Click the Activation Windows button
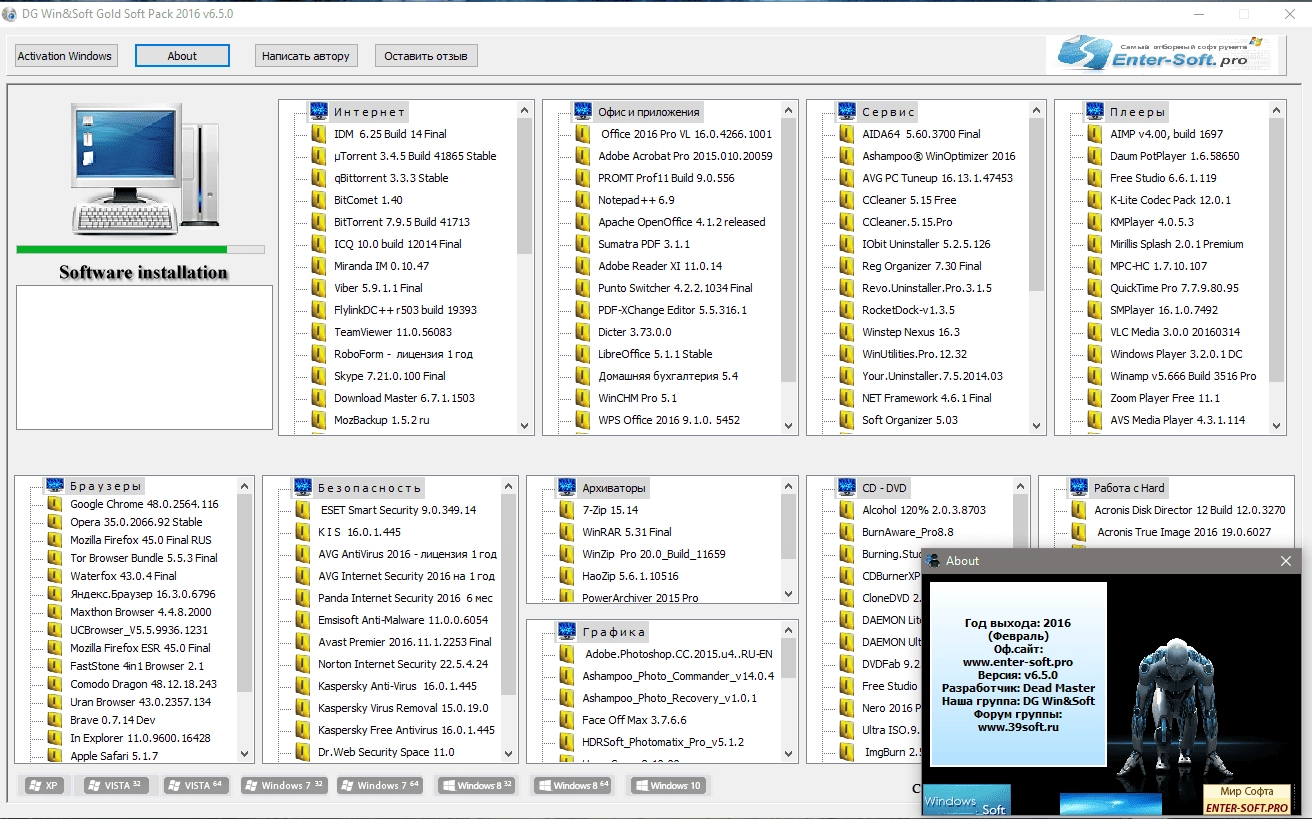 (x=65, y=56)
